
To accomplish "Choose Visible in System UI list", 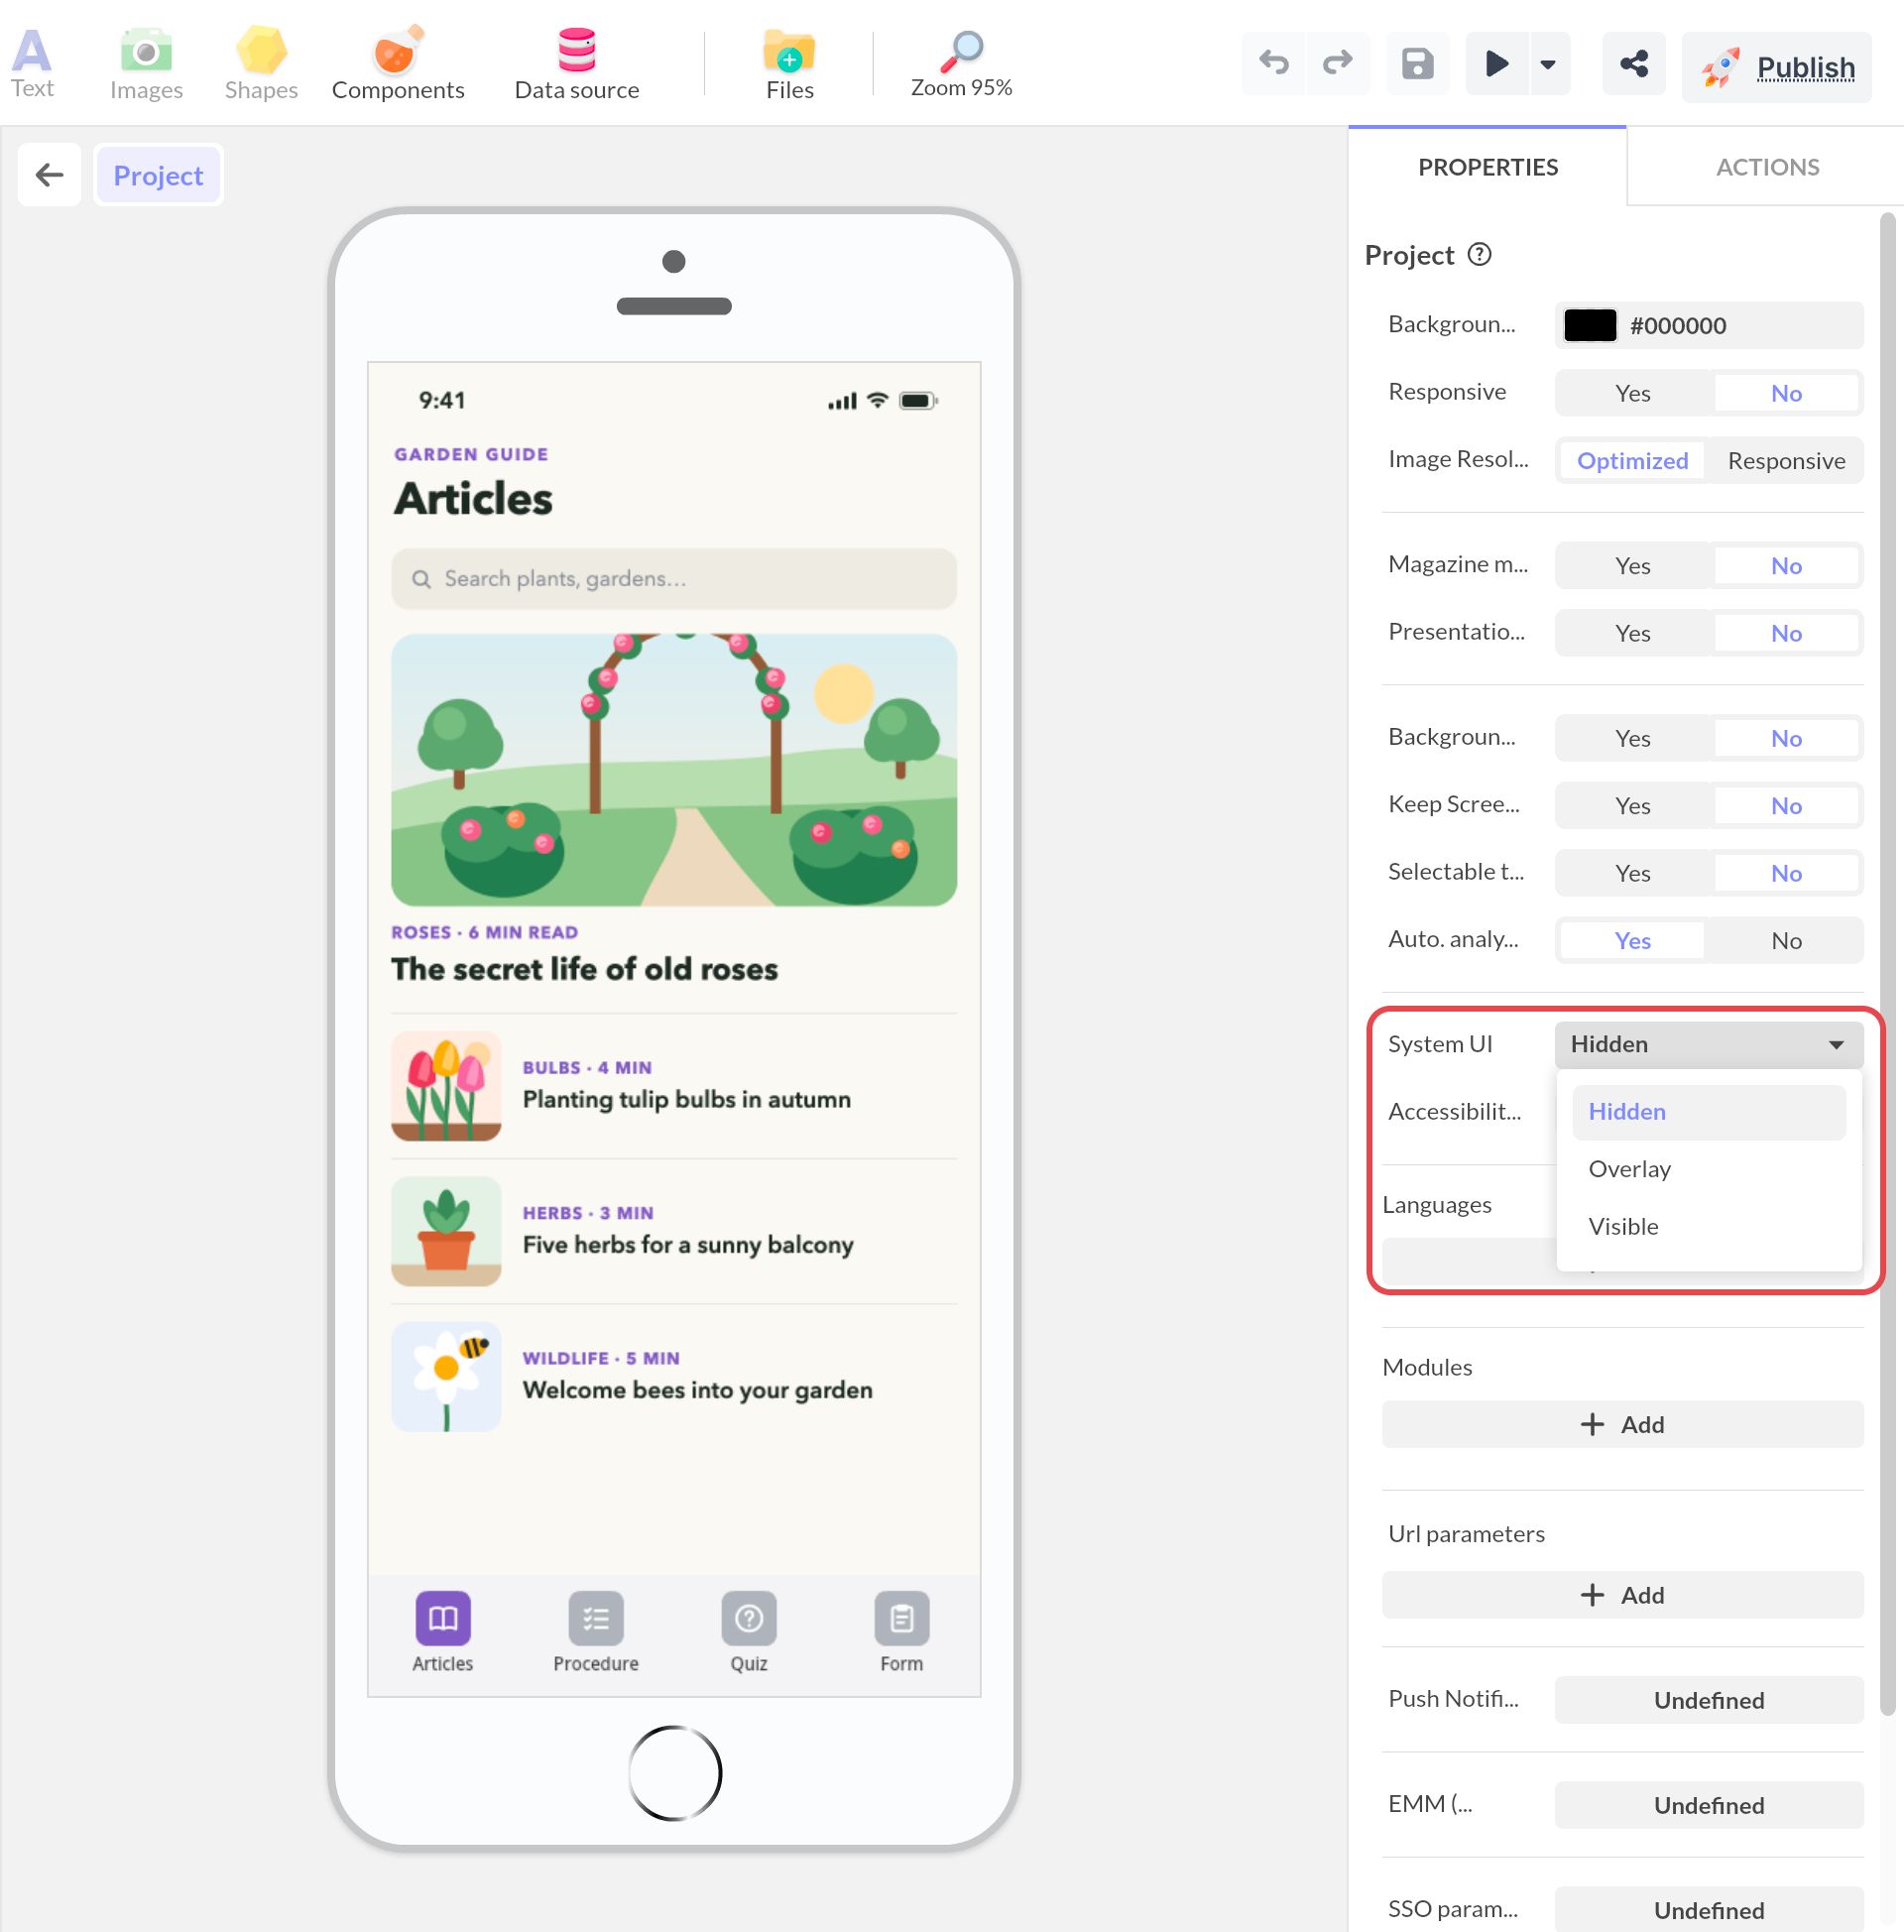I will click(x=1709, y=1226).
